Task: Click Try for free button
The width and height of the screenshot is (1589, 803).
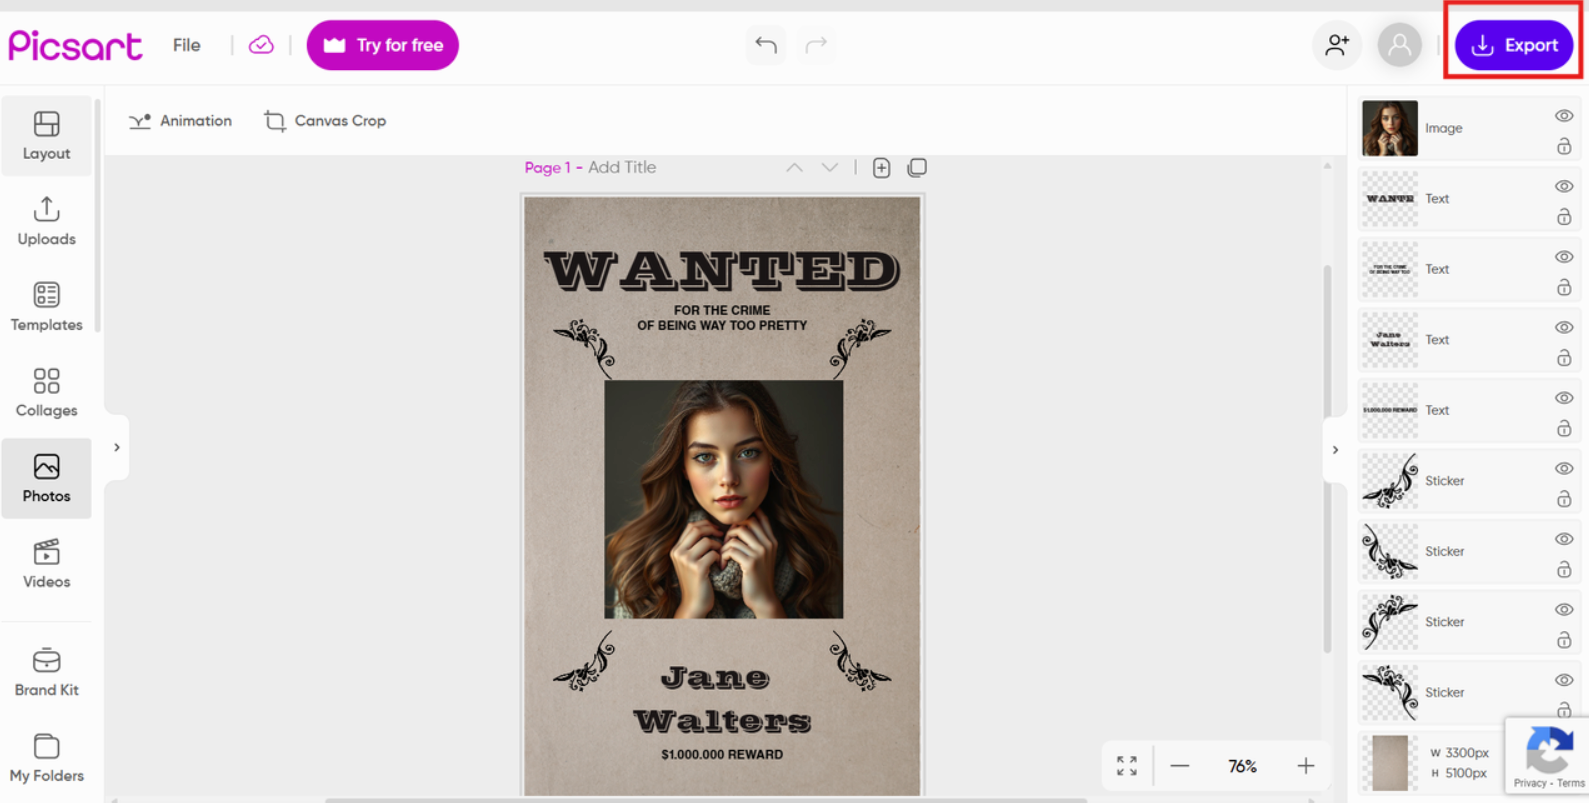Action: click(x=383, y=45)
